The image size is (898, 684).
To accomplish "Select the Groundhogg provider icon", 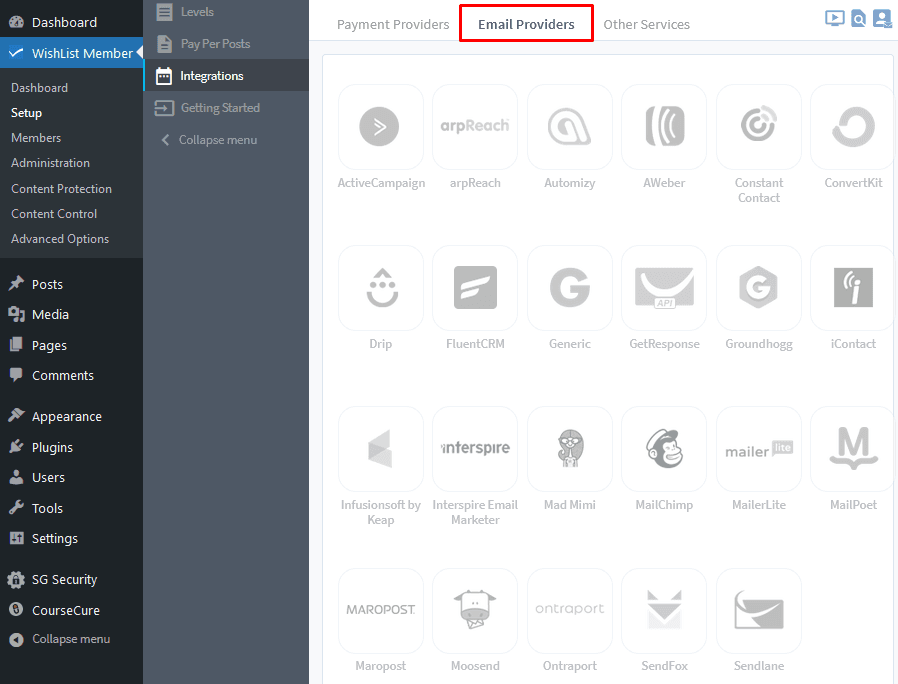I will [758, 288].
